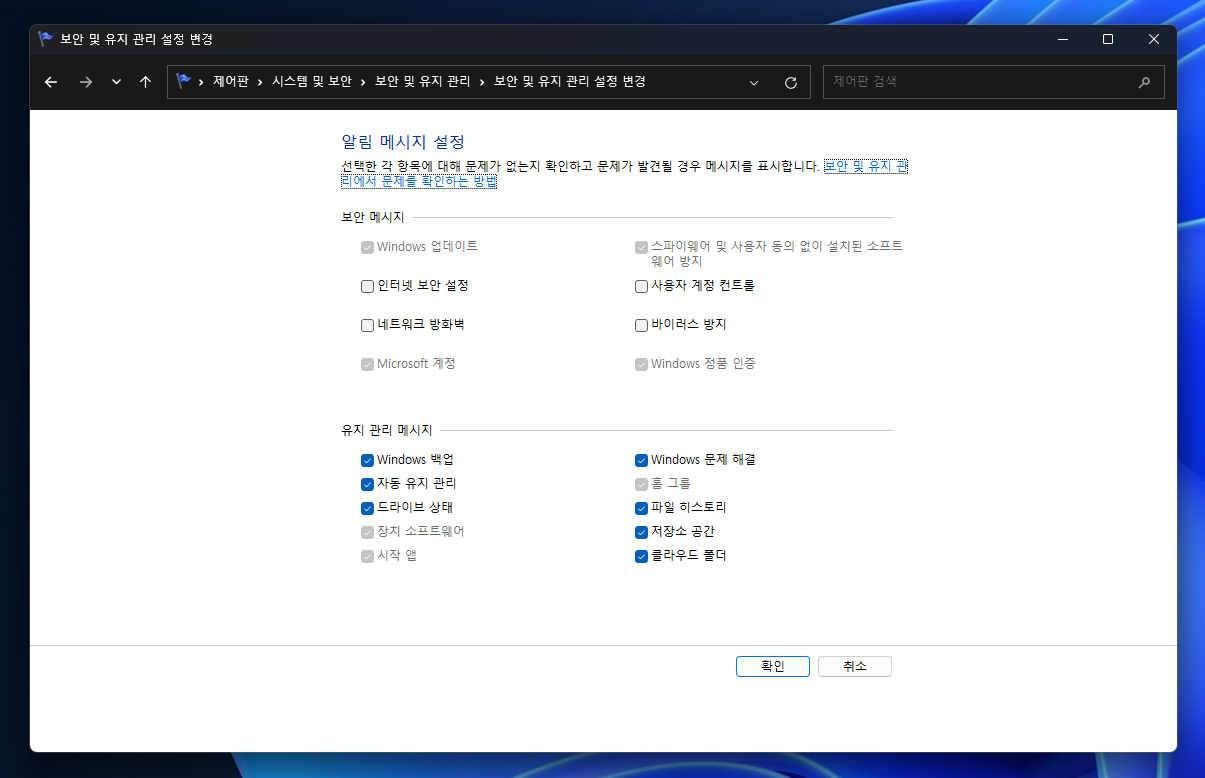This screenshot has width=1205, height=778.
Task: Uncheck 클라우드 폴더 checkbox
Action: pos(641,556)
